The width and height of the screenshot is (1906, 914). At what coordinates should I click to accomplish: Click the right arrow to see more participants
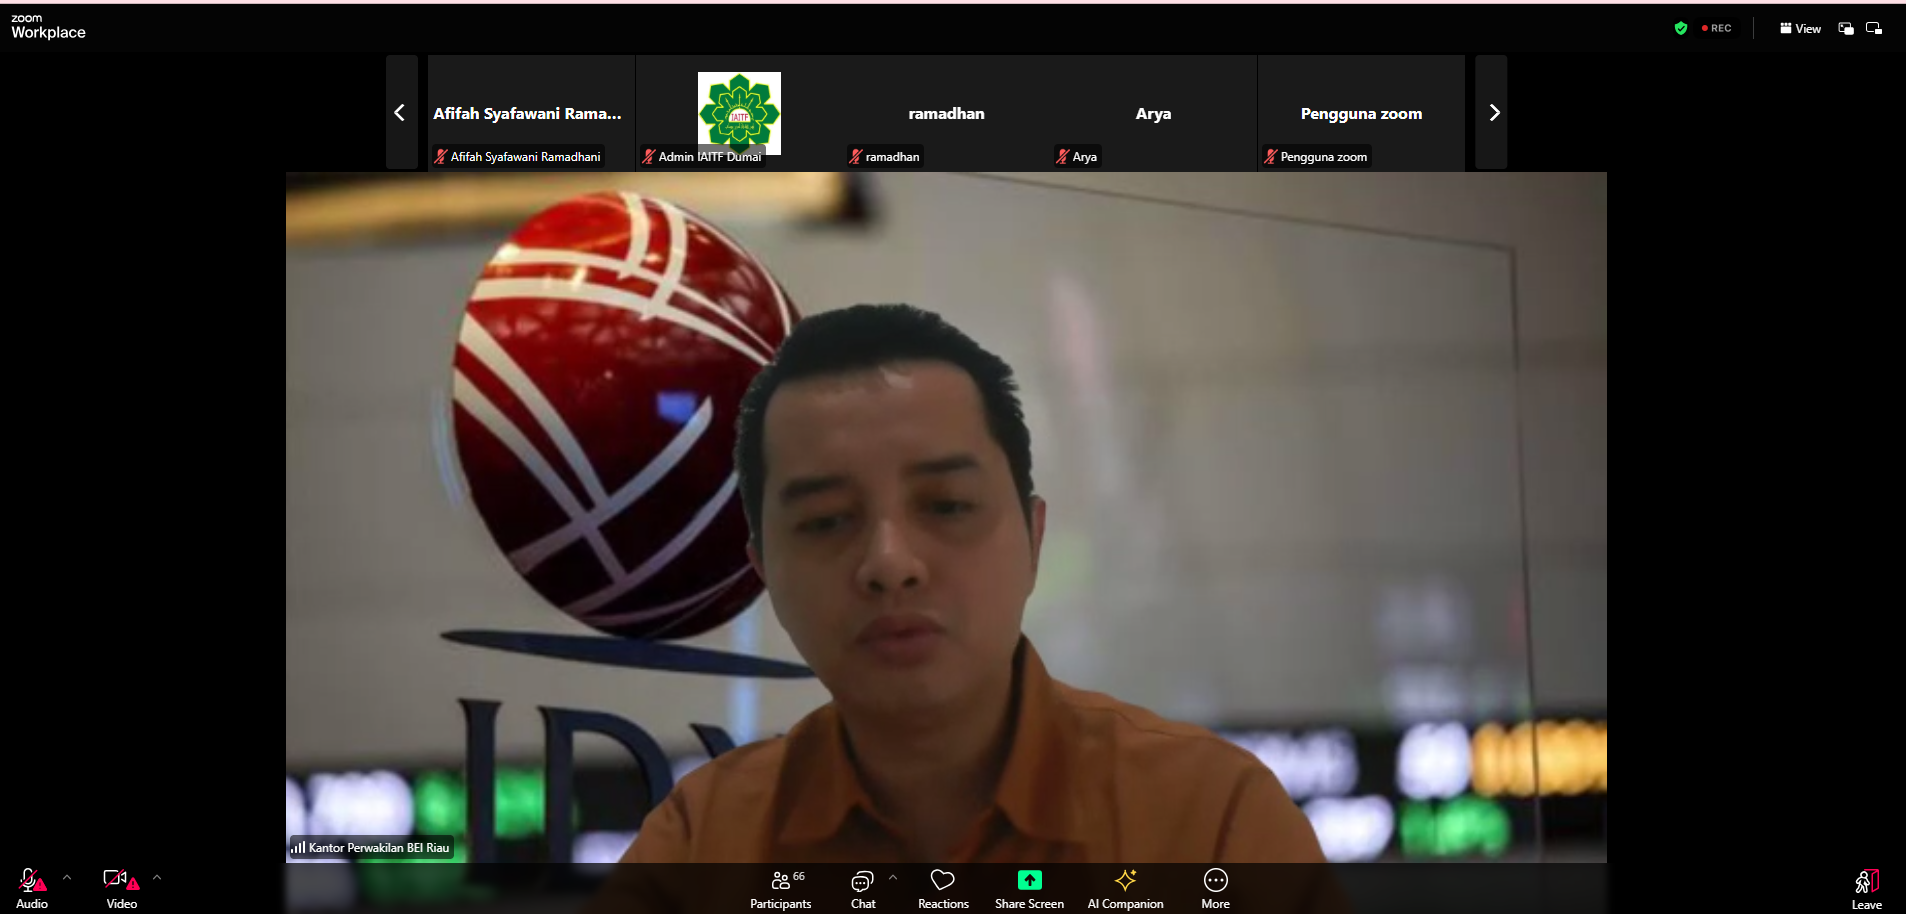point(1493,112)
